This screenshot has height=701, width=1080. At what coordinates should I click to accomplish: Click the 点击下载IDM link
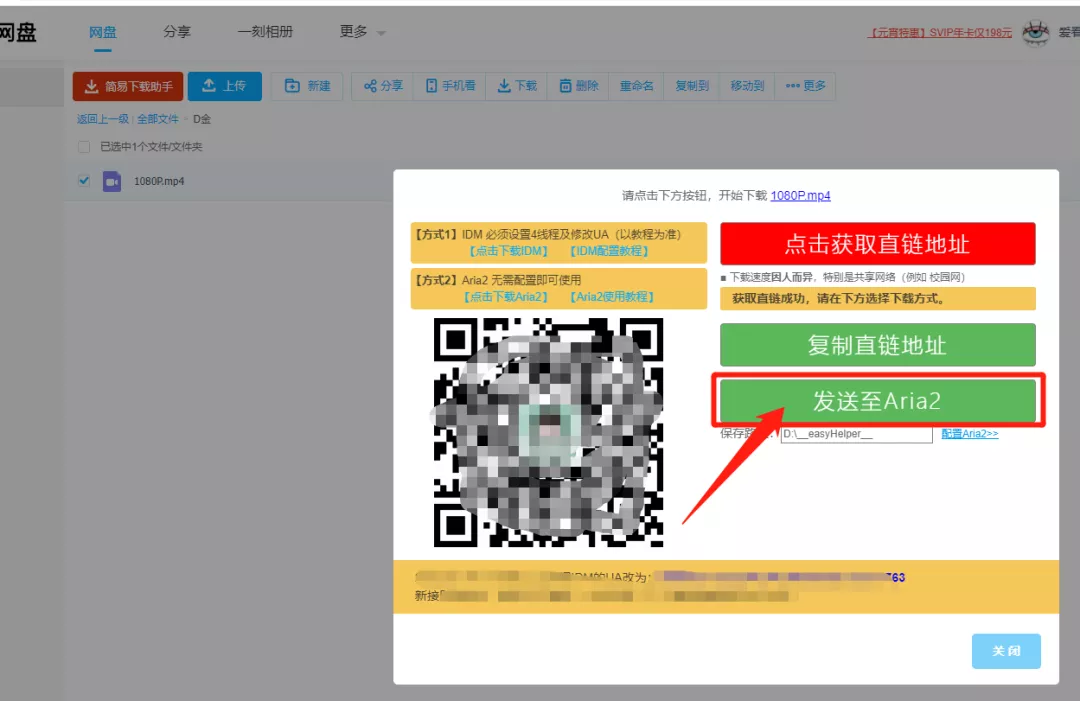coord(508,251)
